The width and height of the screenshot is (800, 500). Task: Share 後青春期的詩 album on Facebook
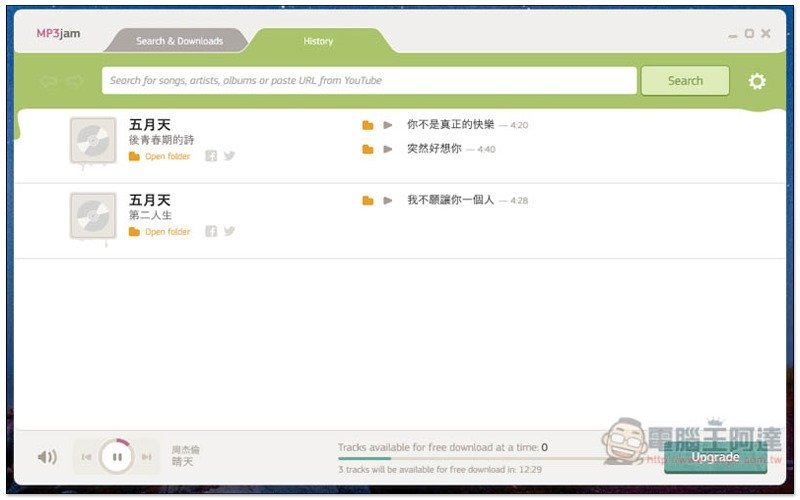point(211,156)
